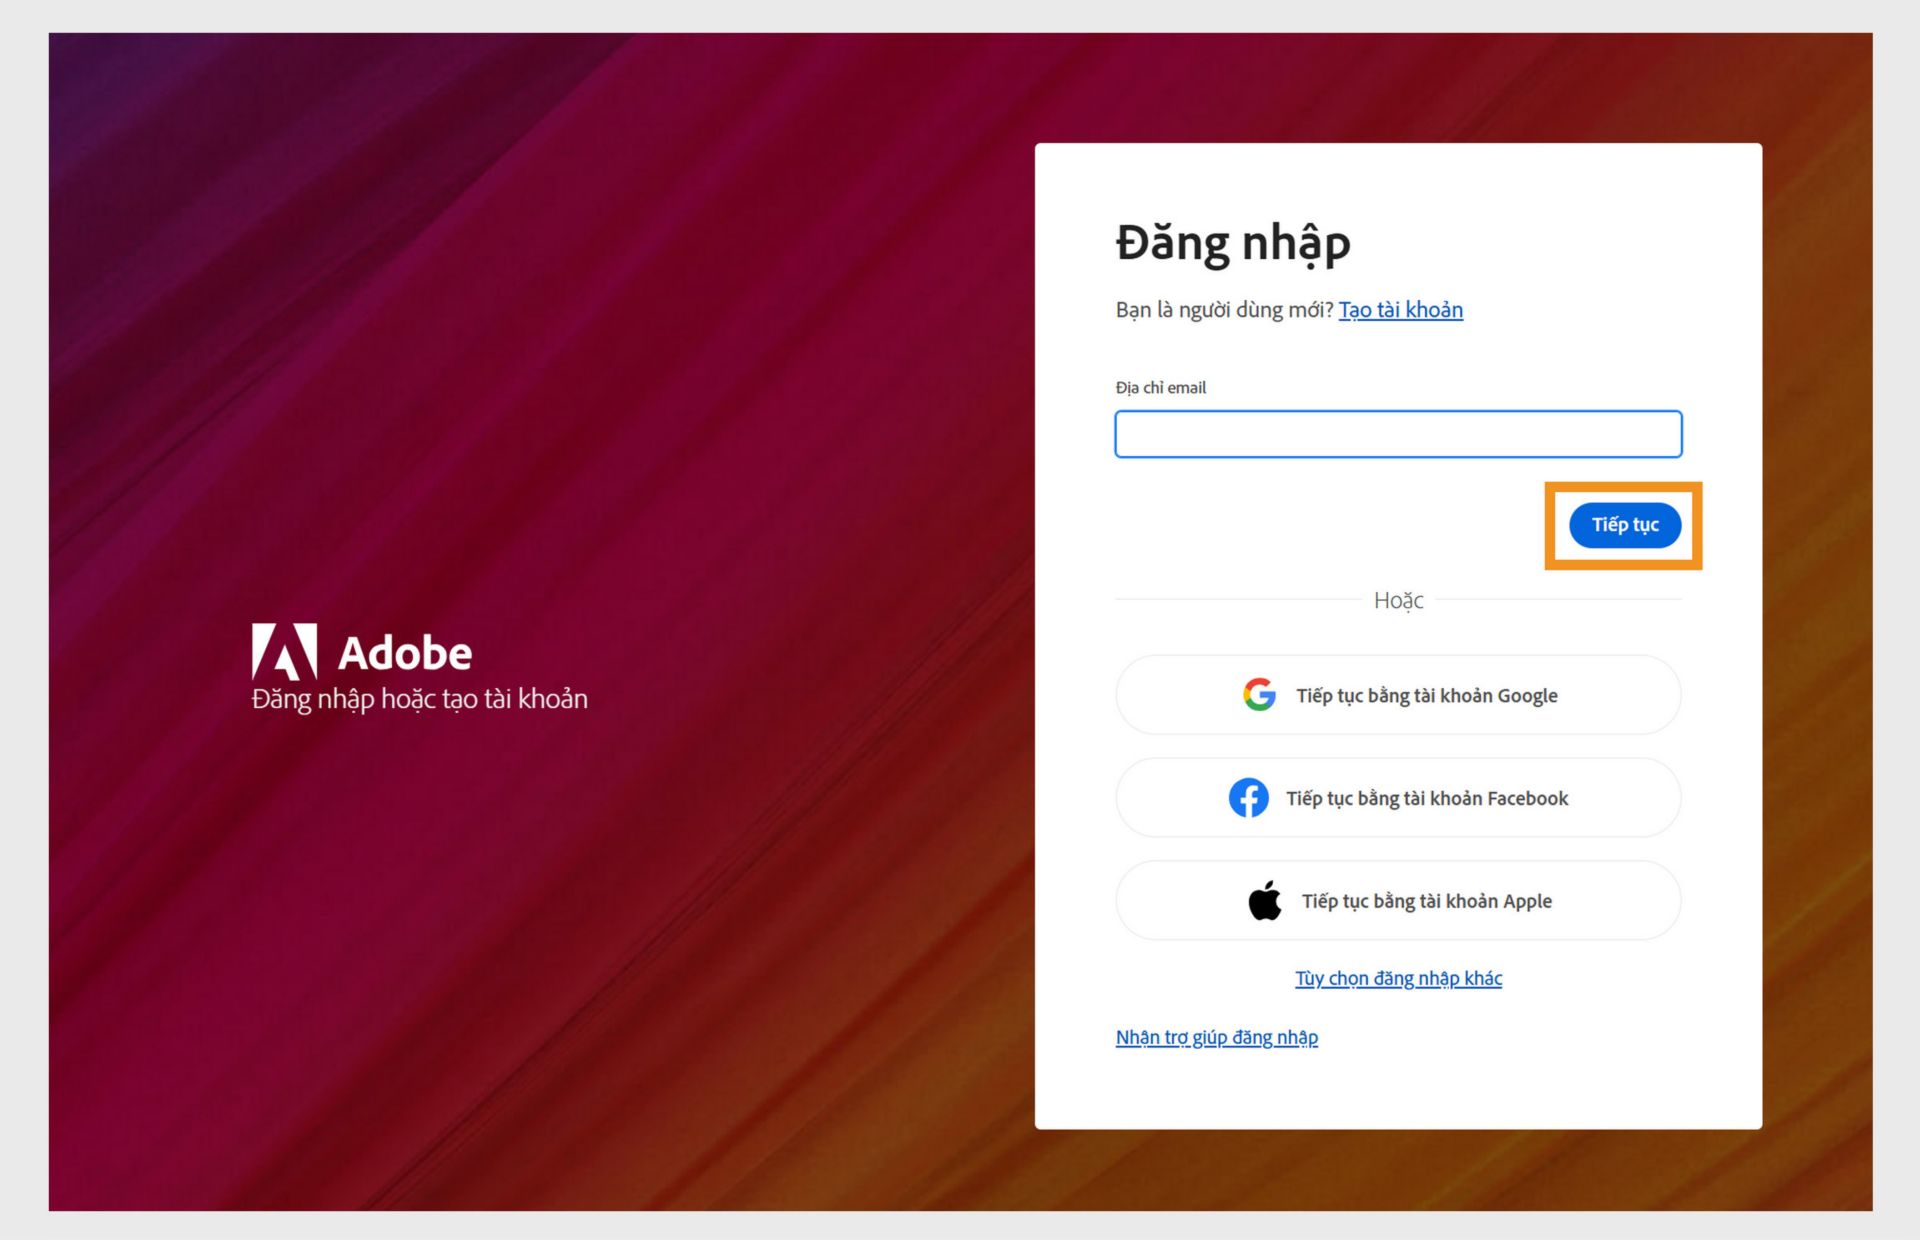The image size is (1920, 1240).
Task: Click 'Đăng nhập hoặc tạo tài khoản' tagline
Action: (419, 699)
